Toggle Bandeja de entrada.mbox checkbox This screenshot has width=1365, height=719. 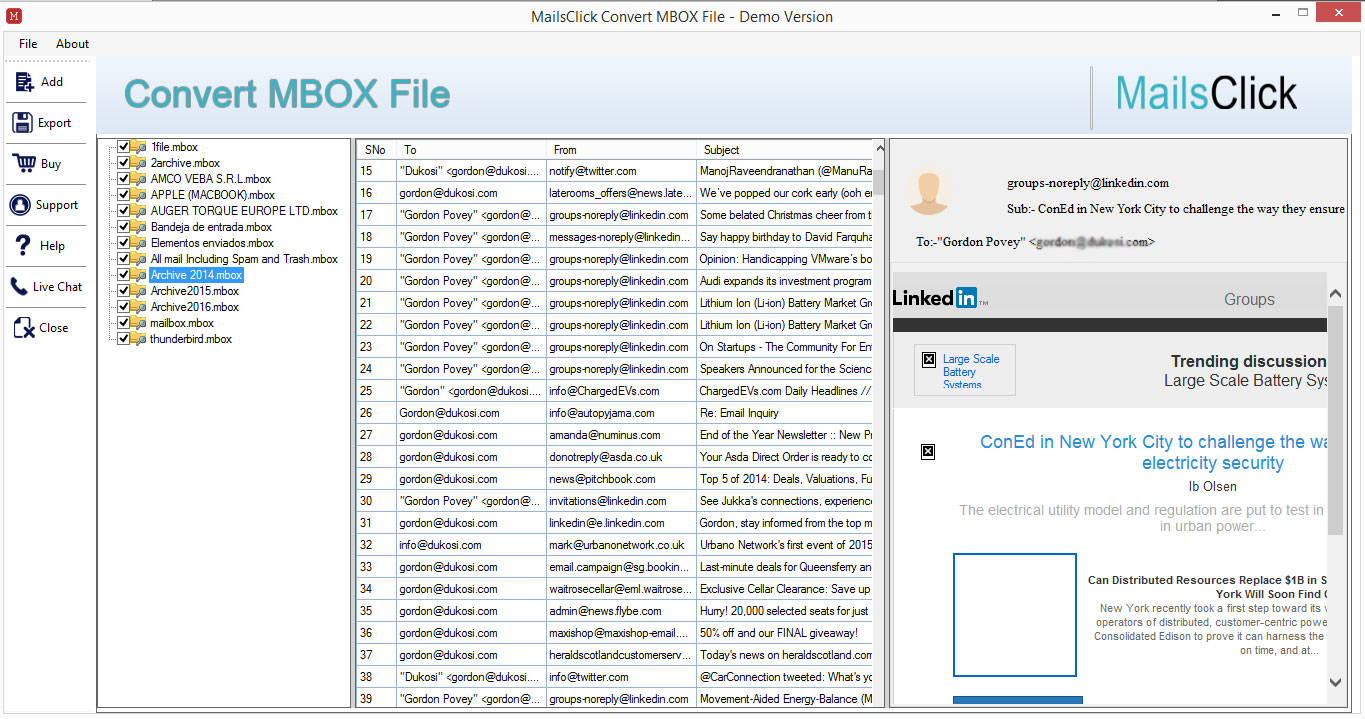[124, 227]
